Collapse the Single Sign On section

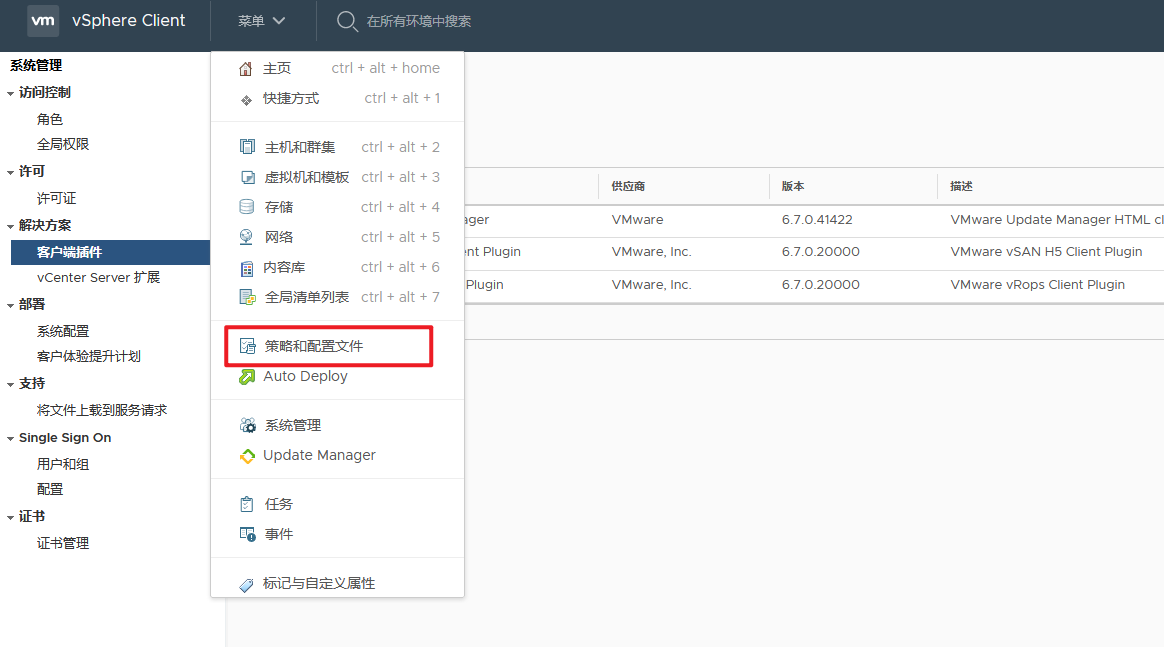(10, 439)
